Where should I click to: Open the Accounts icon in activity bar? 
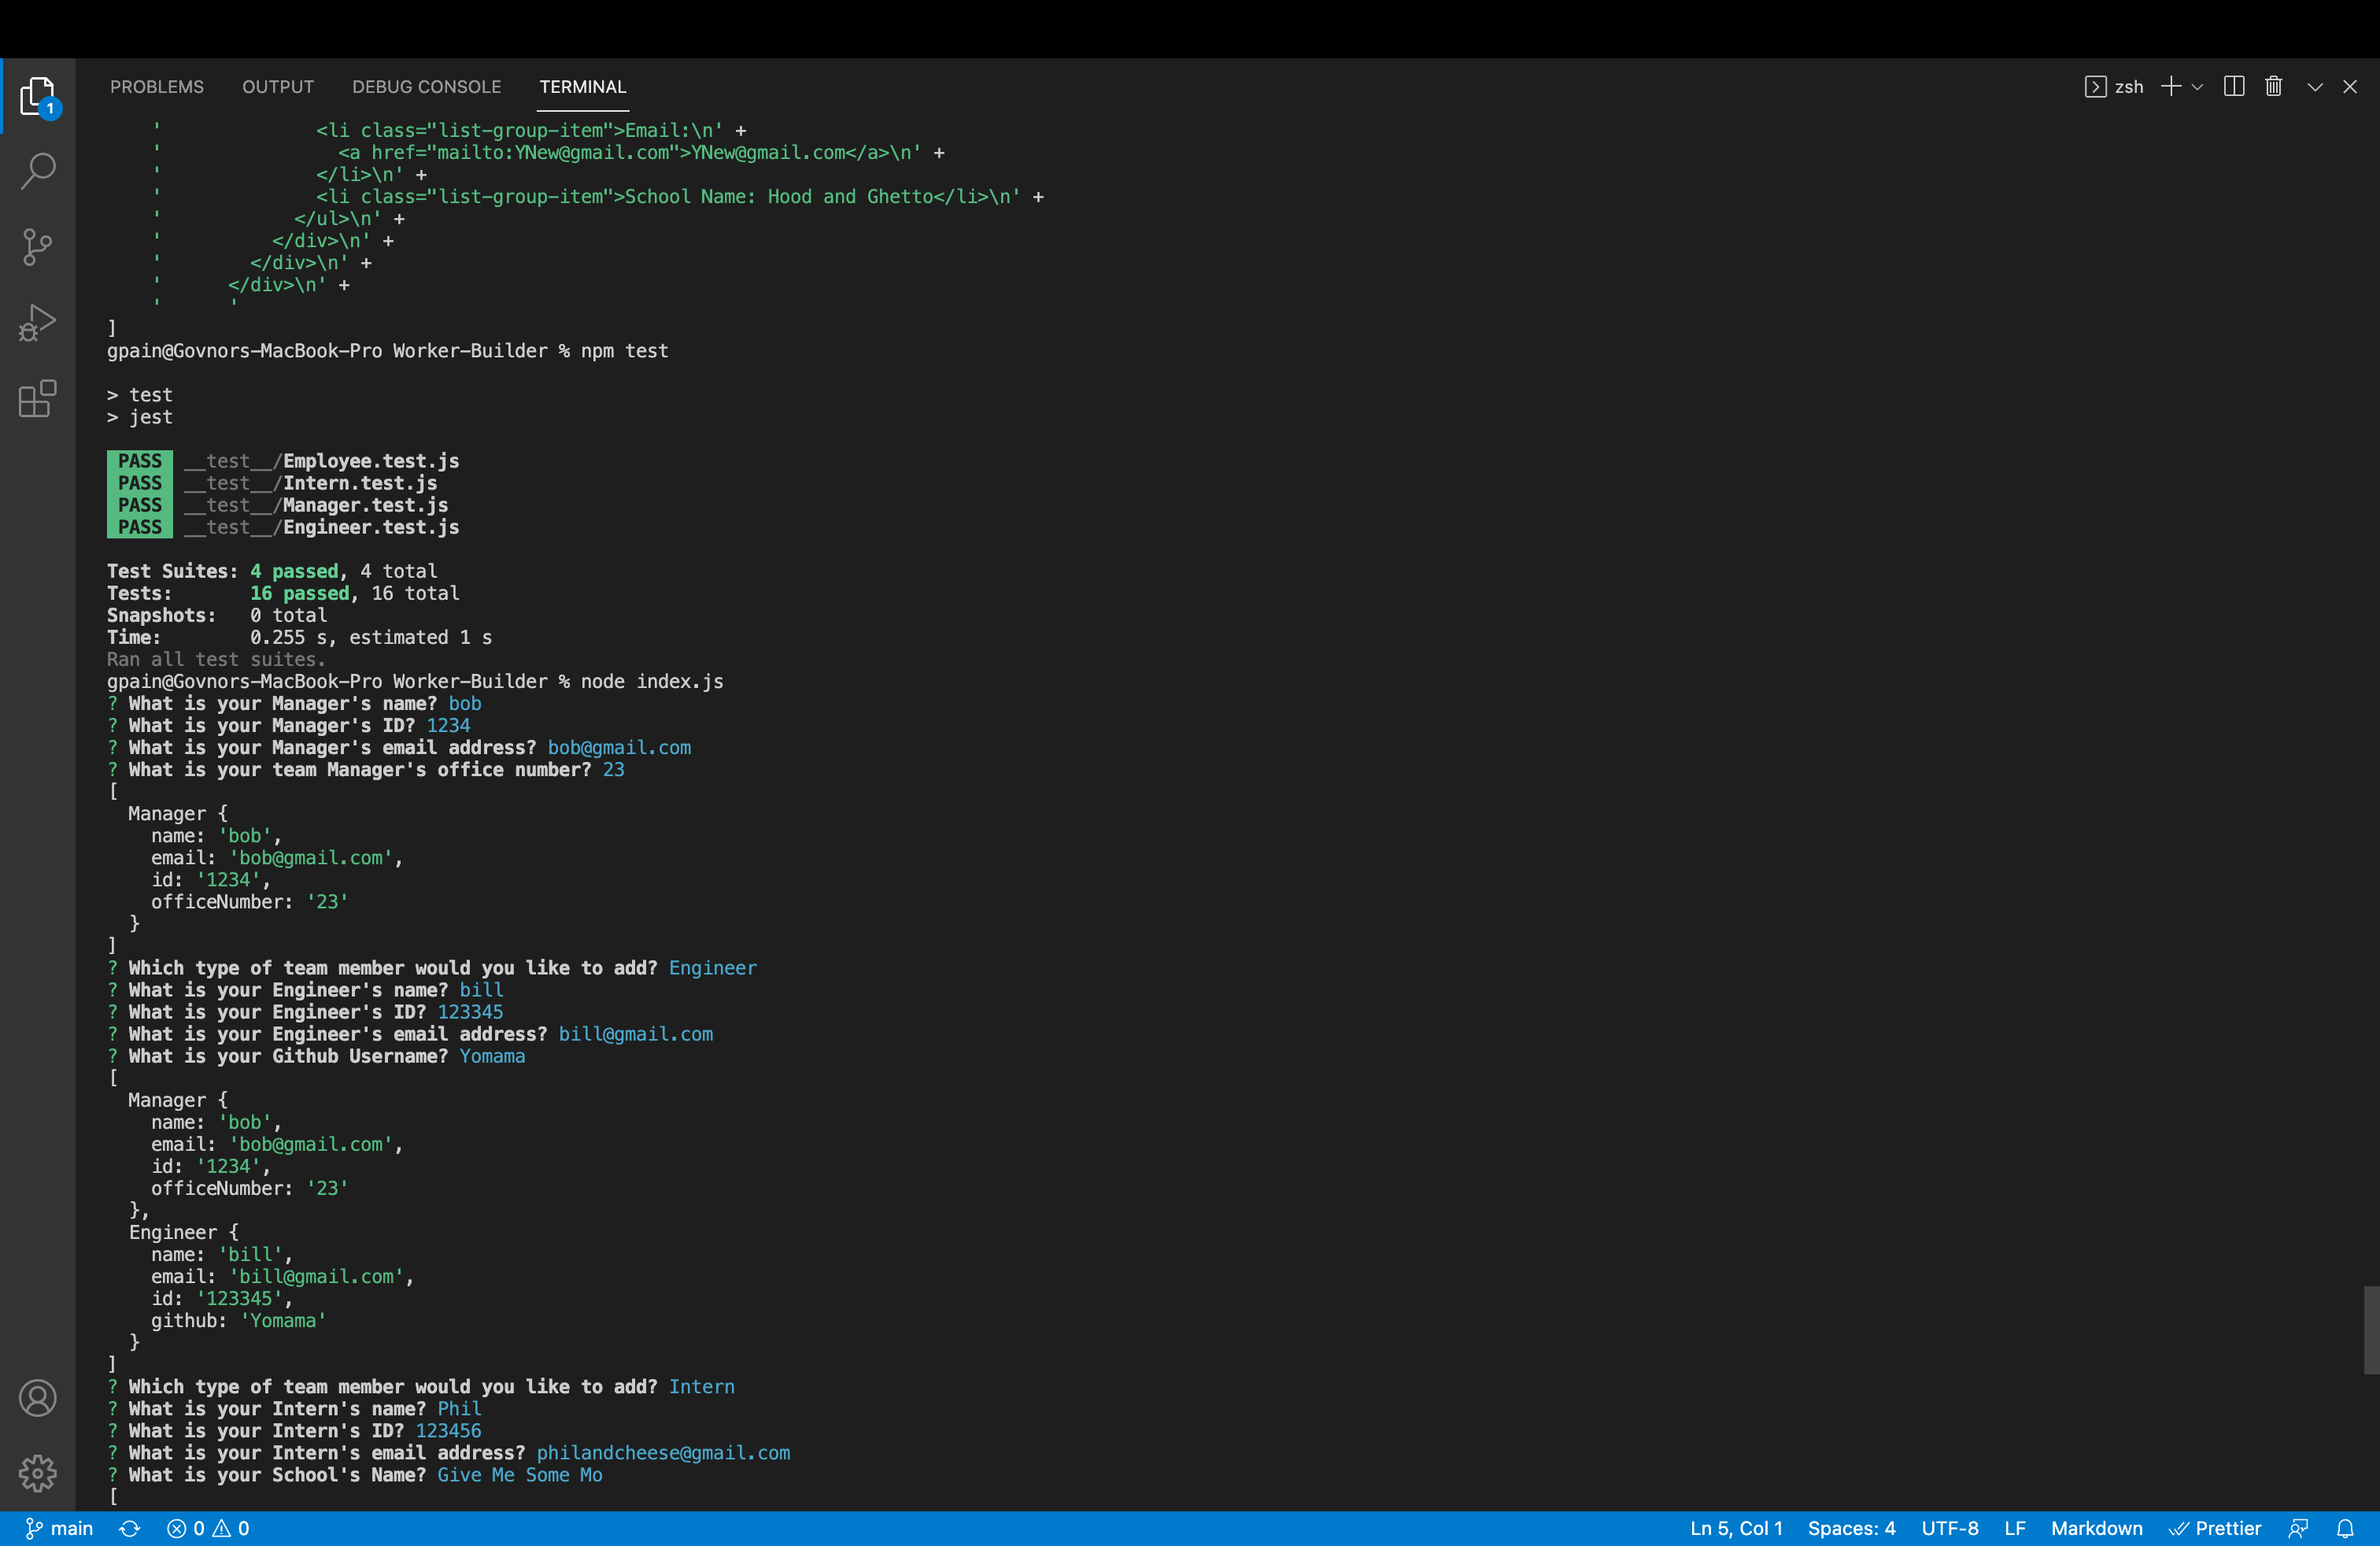click(x=38, y=1397)
